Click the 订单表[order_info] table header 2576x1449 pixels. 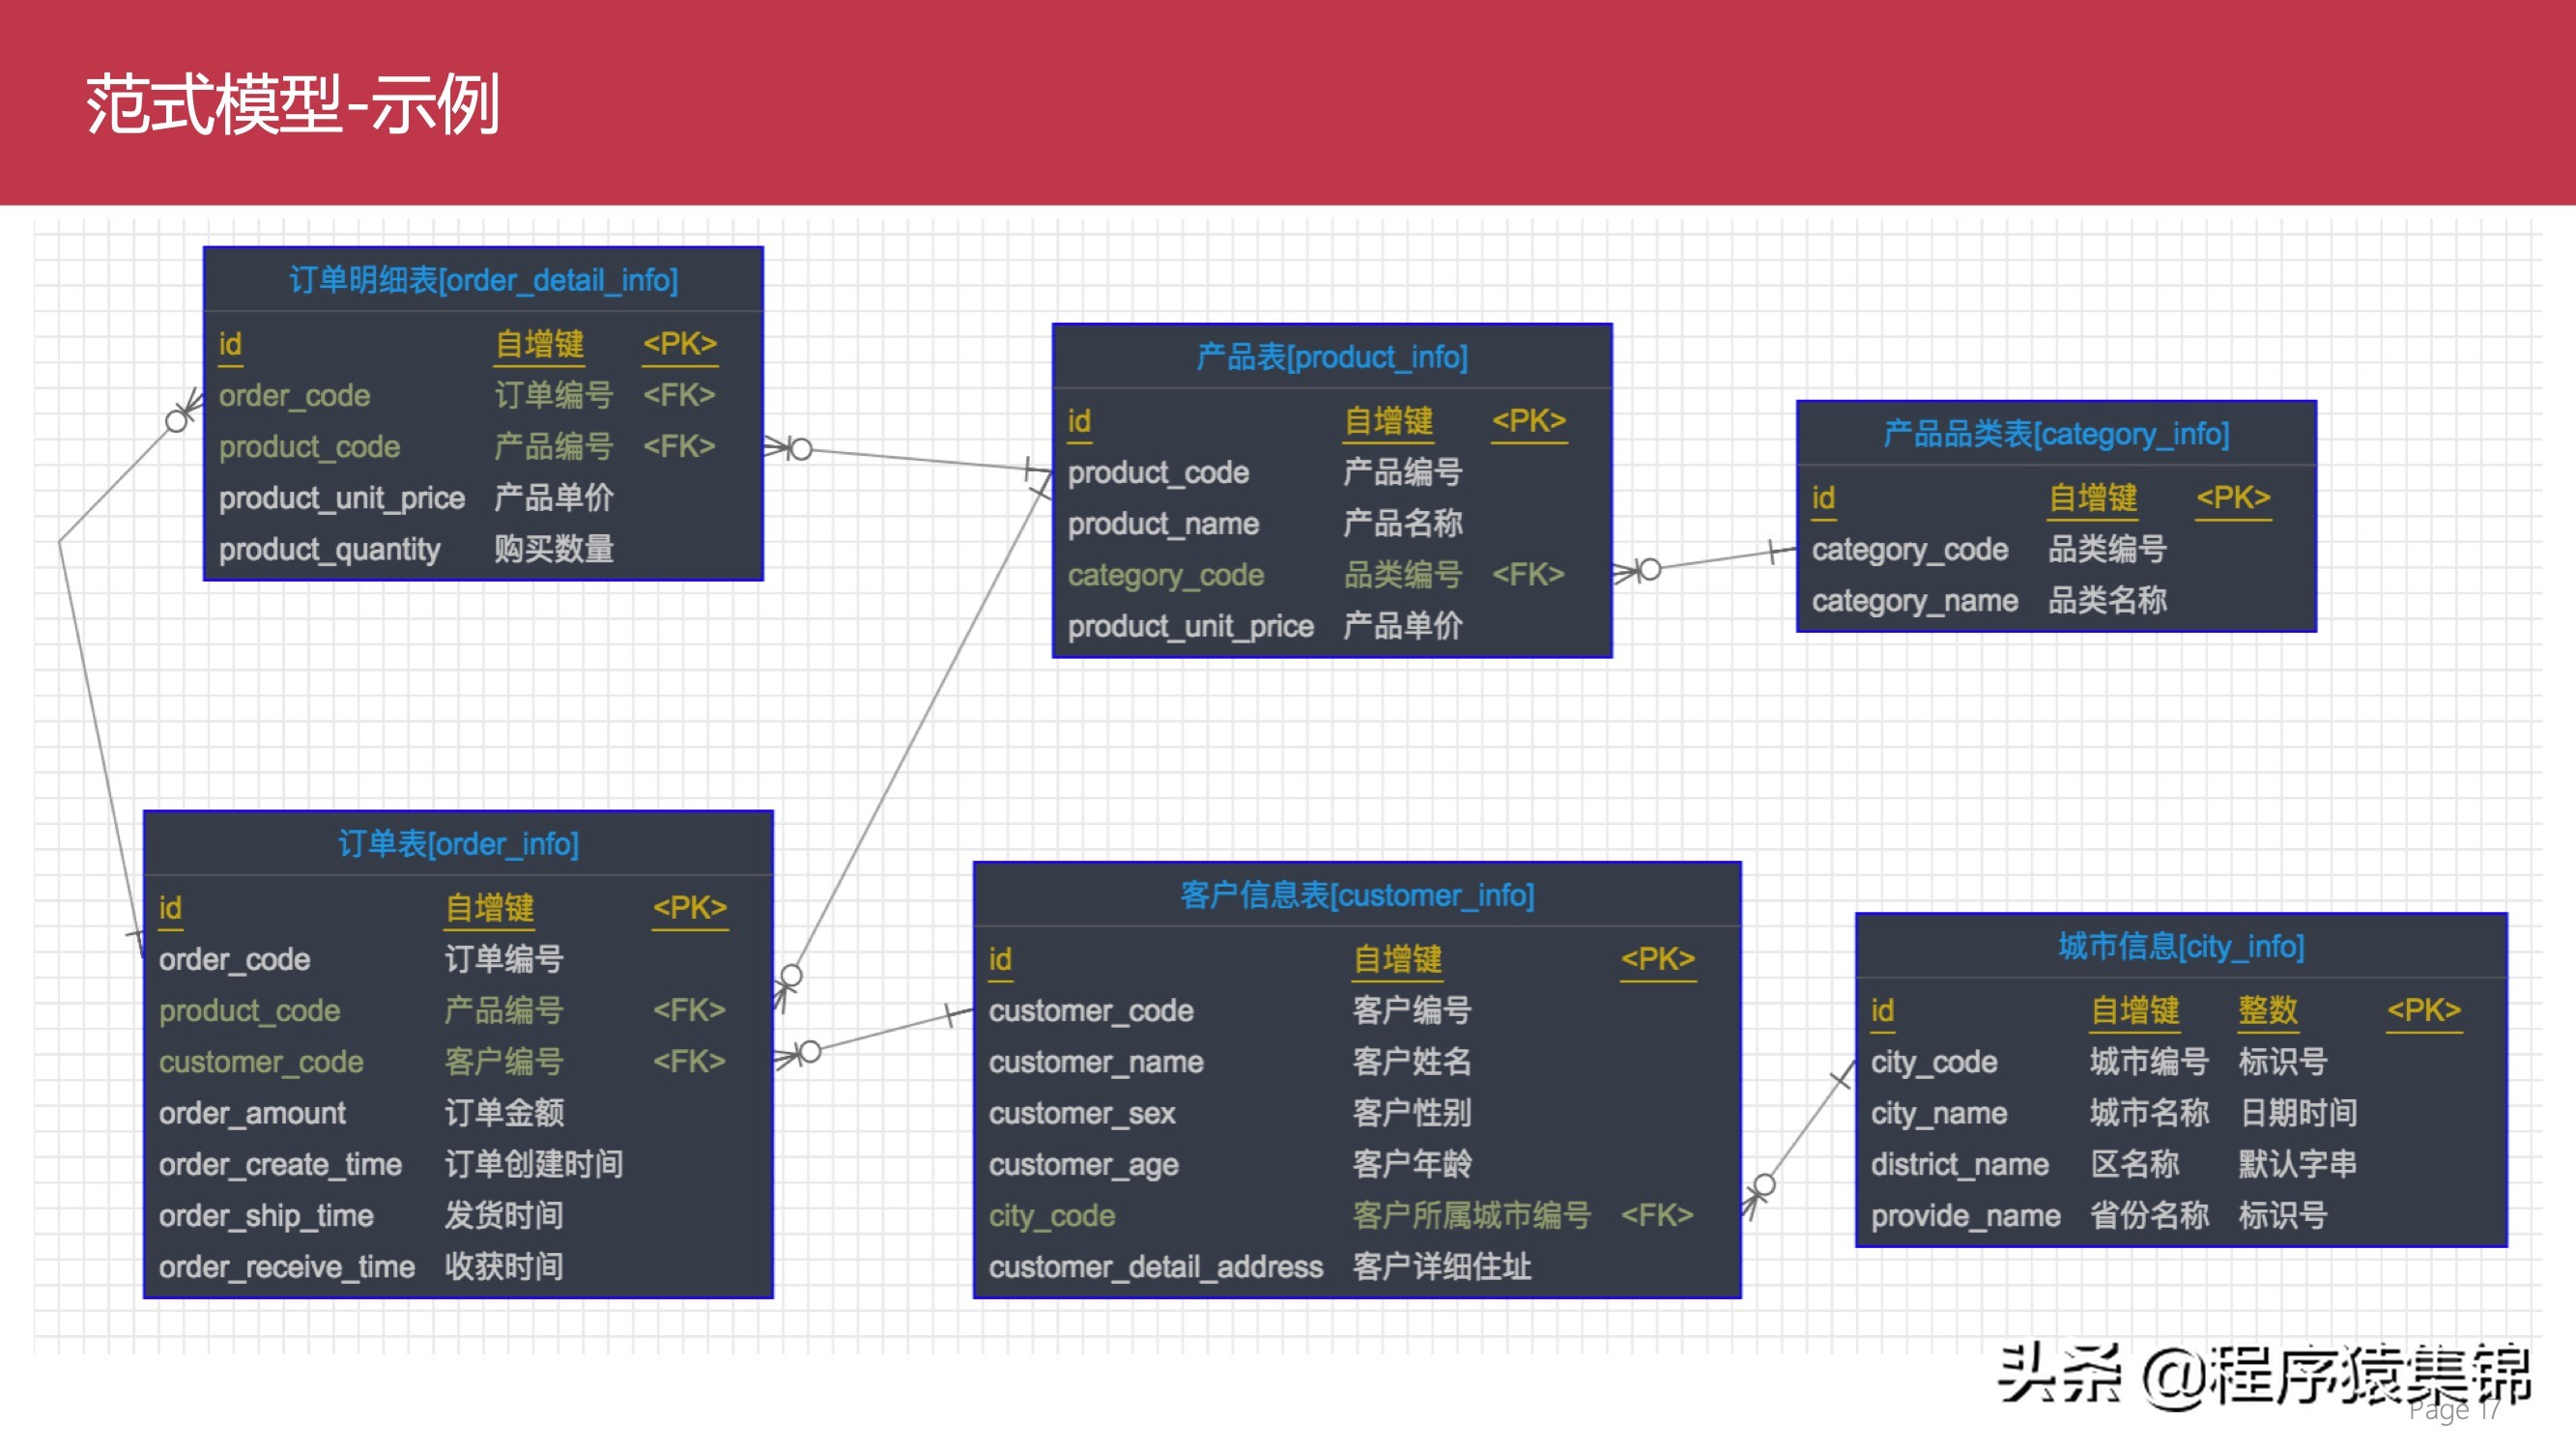click(458, 844)
